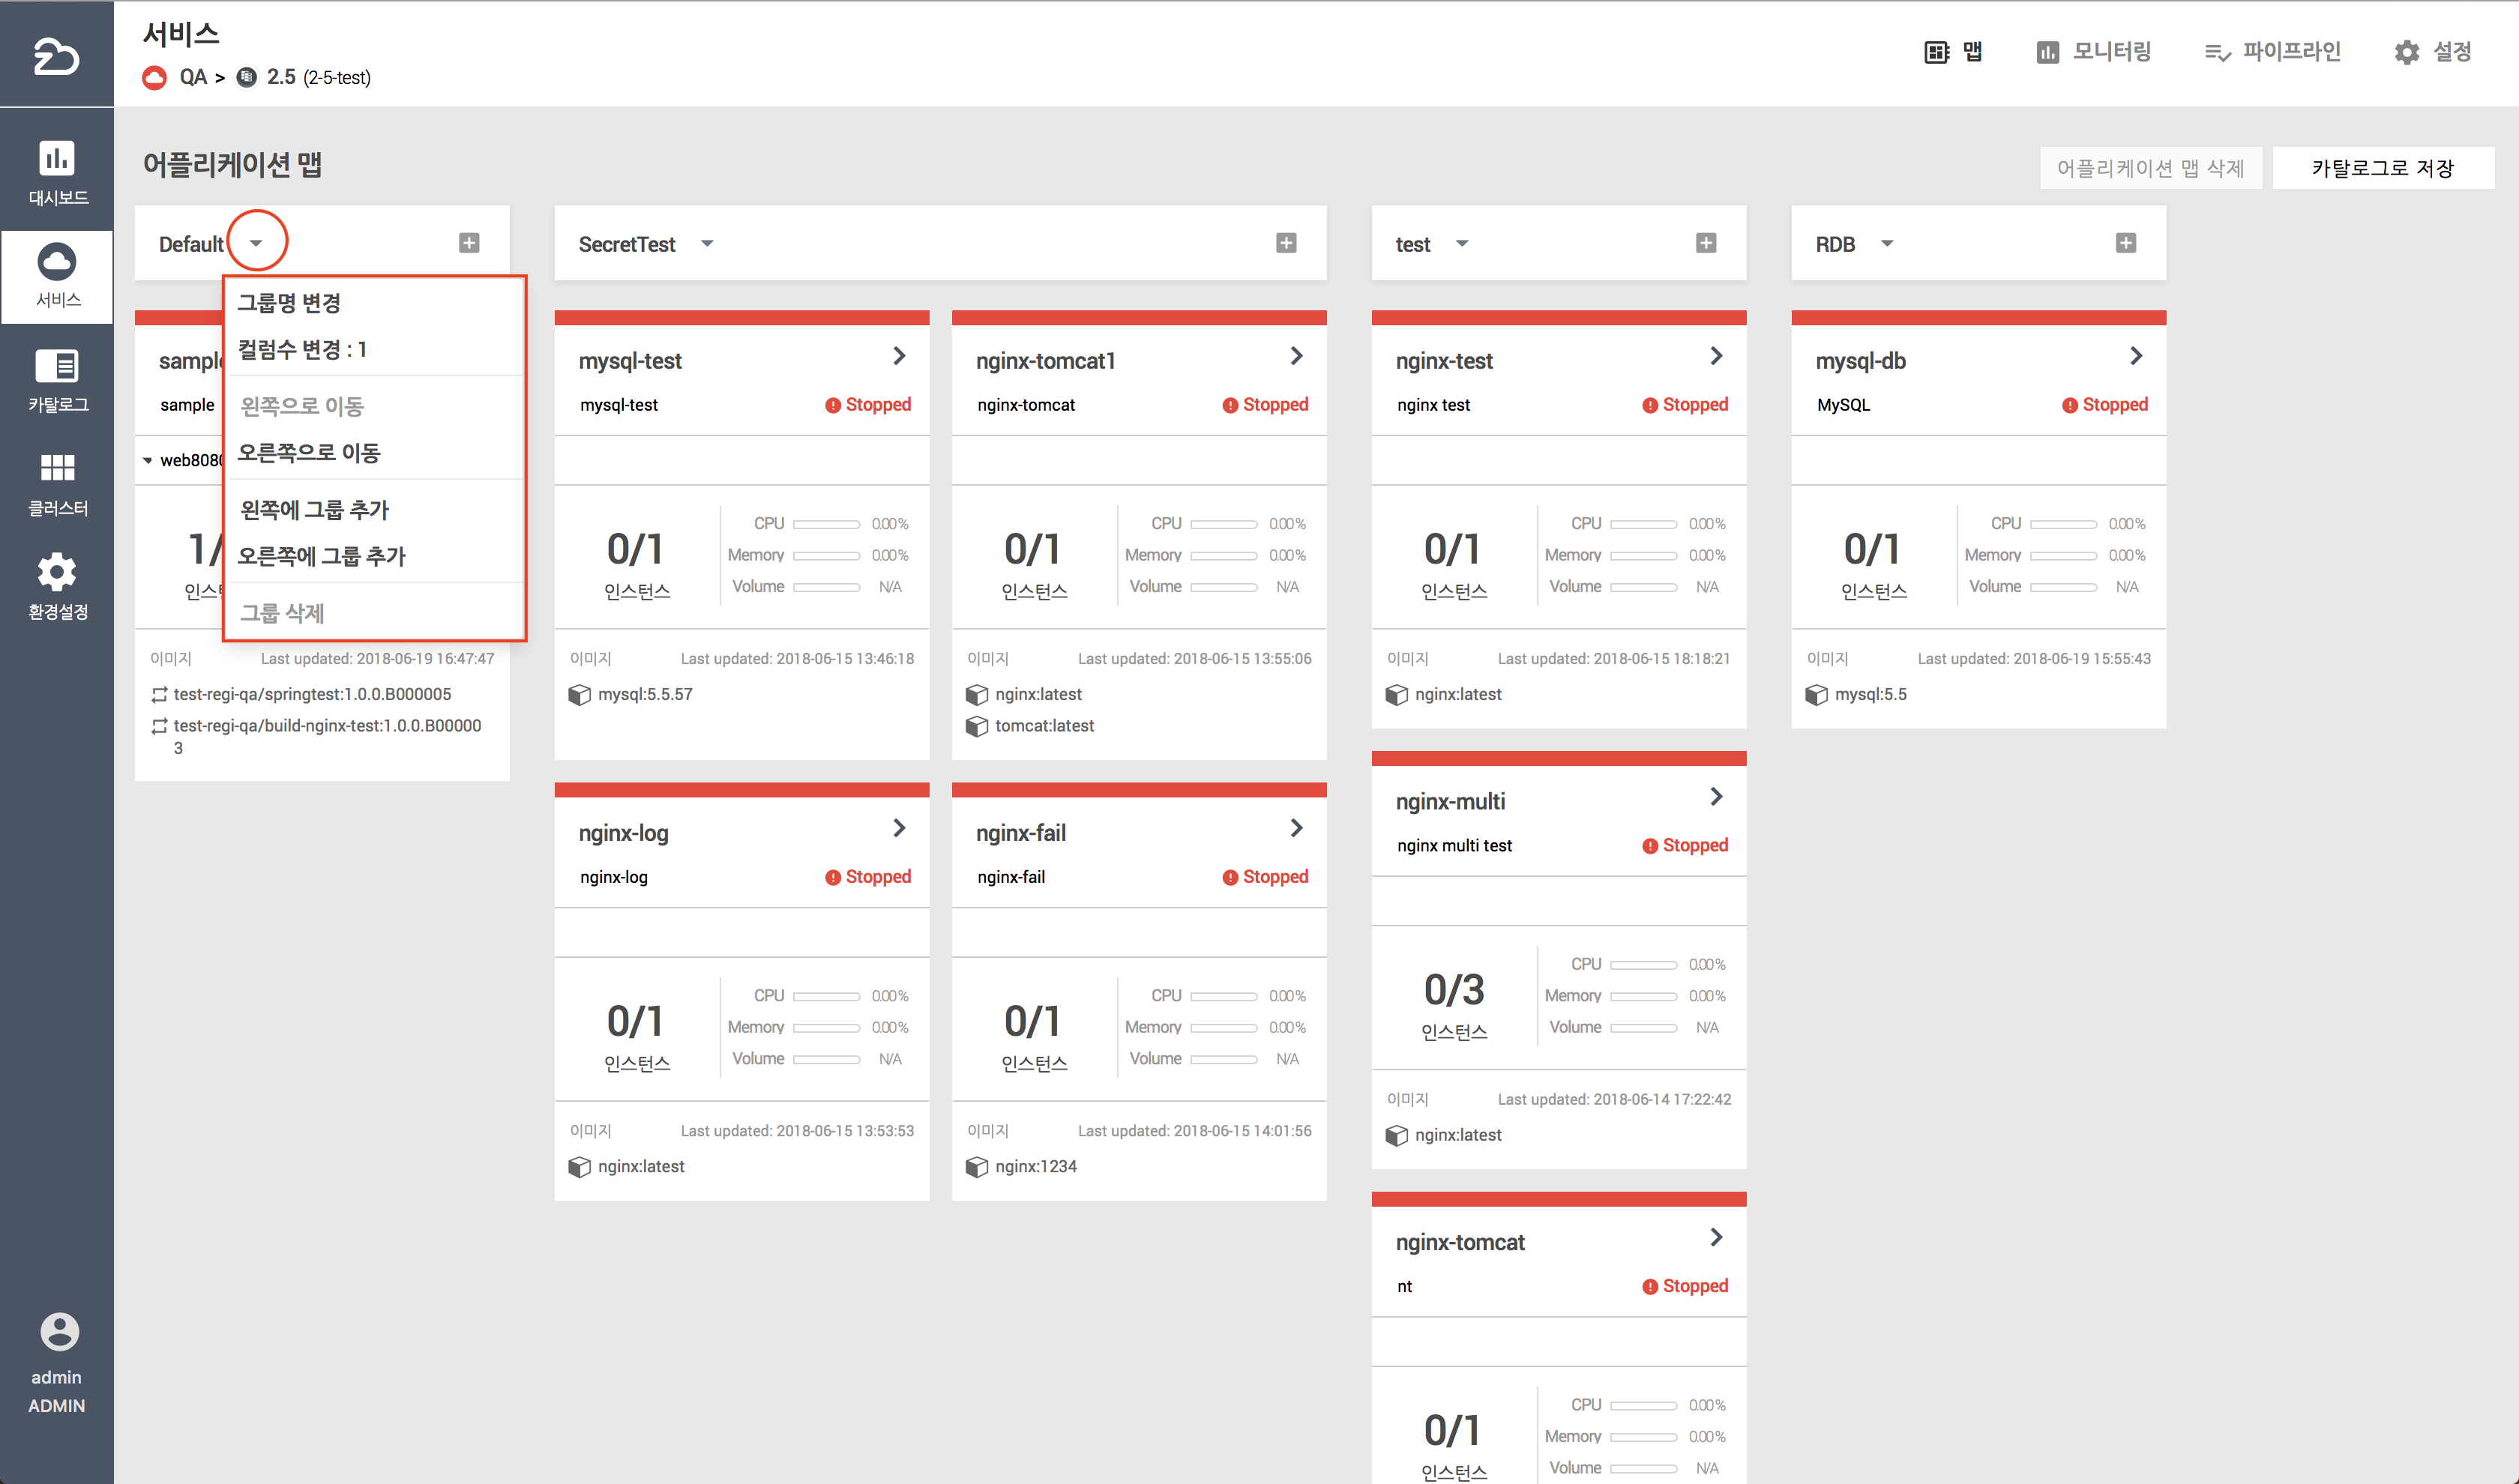The width and height of the screenshot is (2519, 1484).
Task: Add service to test group plus icon
Action: pos(1705,243)
